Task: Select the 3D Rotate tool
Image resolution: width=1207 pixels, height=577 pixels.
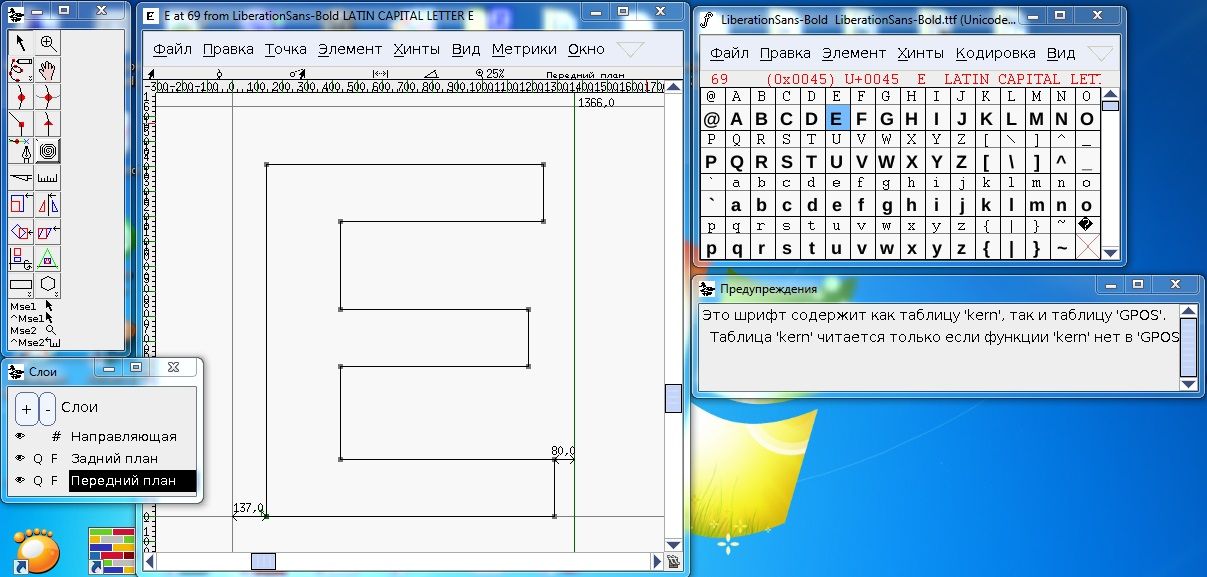Action: (x=21, y=258)
